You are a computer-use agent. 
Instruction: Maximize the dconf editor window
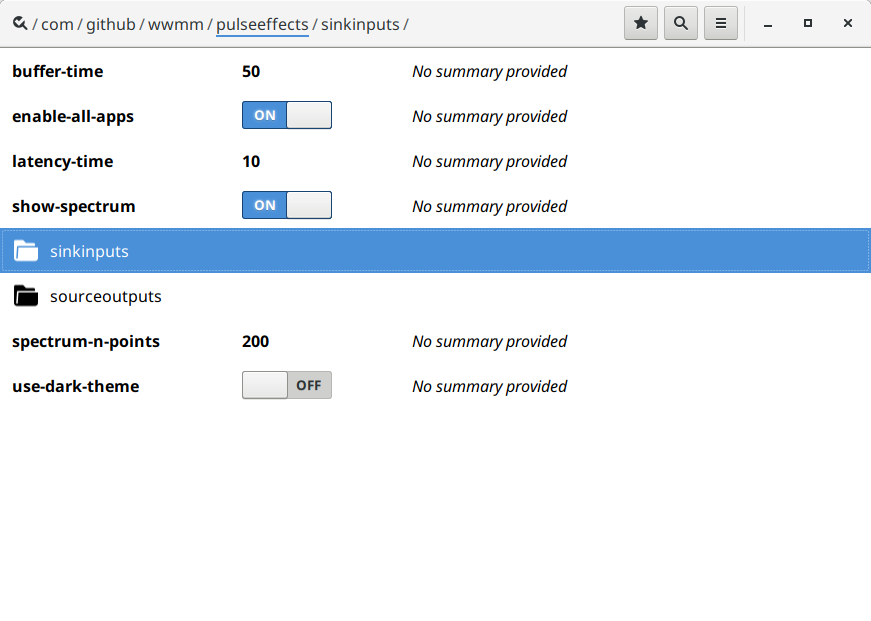(808, 23)
